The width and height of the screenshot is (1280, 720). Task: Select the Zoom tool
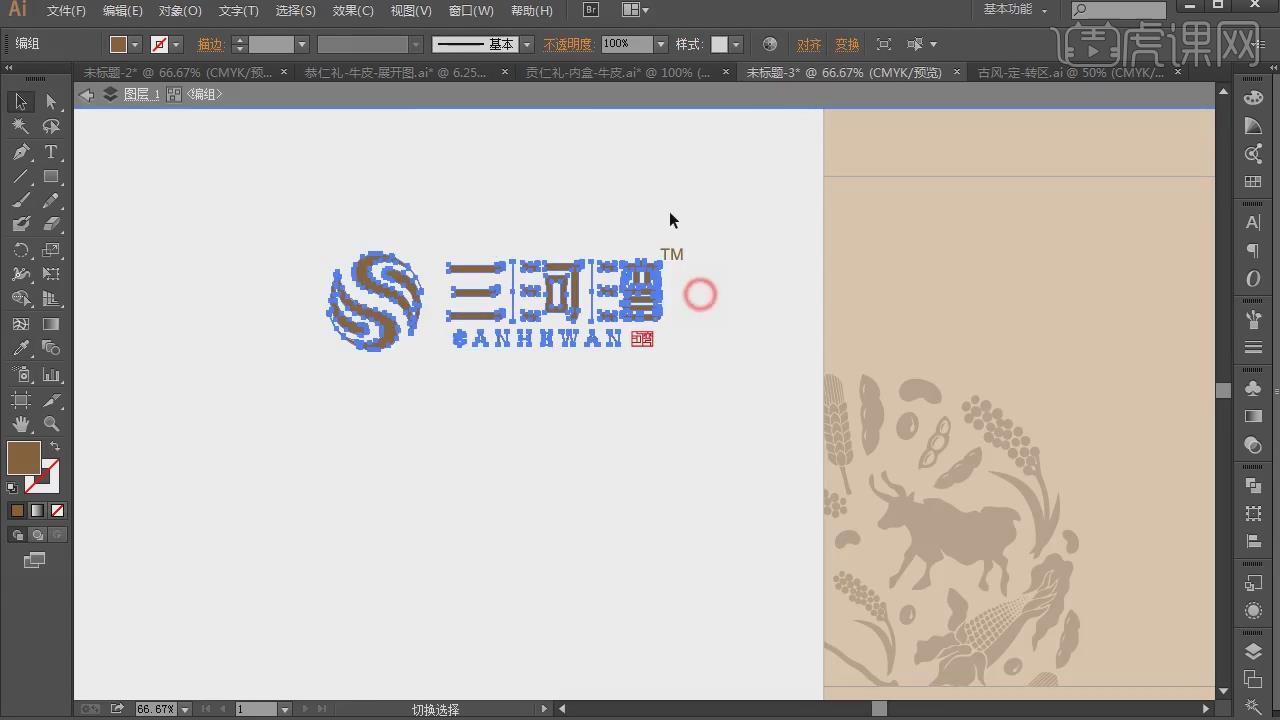tap(51, 424)
